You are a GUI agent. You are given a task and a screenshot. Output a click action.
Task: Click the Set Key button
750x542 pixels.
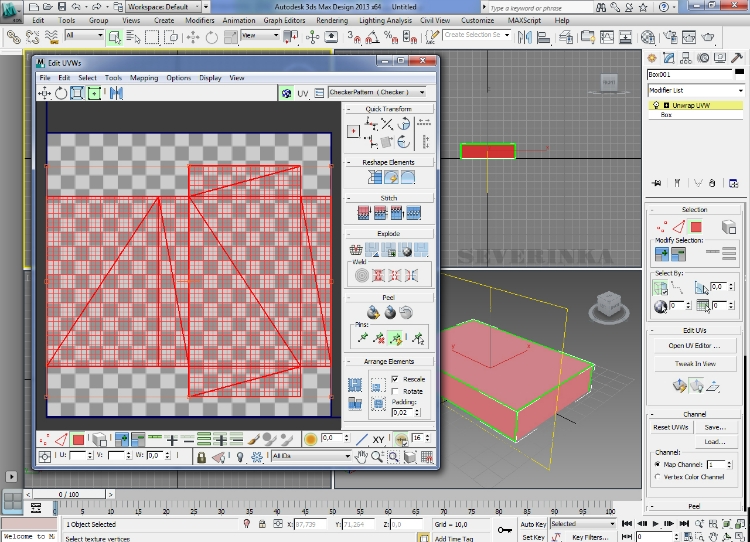[x=533, y=537]
